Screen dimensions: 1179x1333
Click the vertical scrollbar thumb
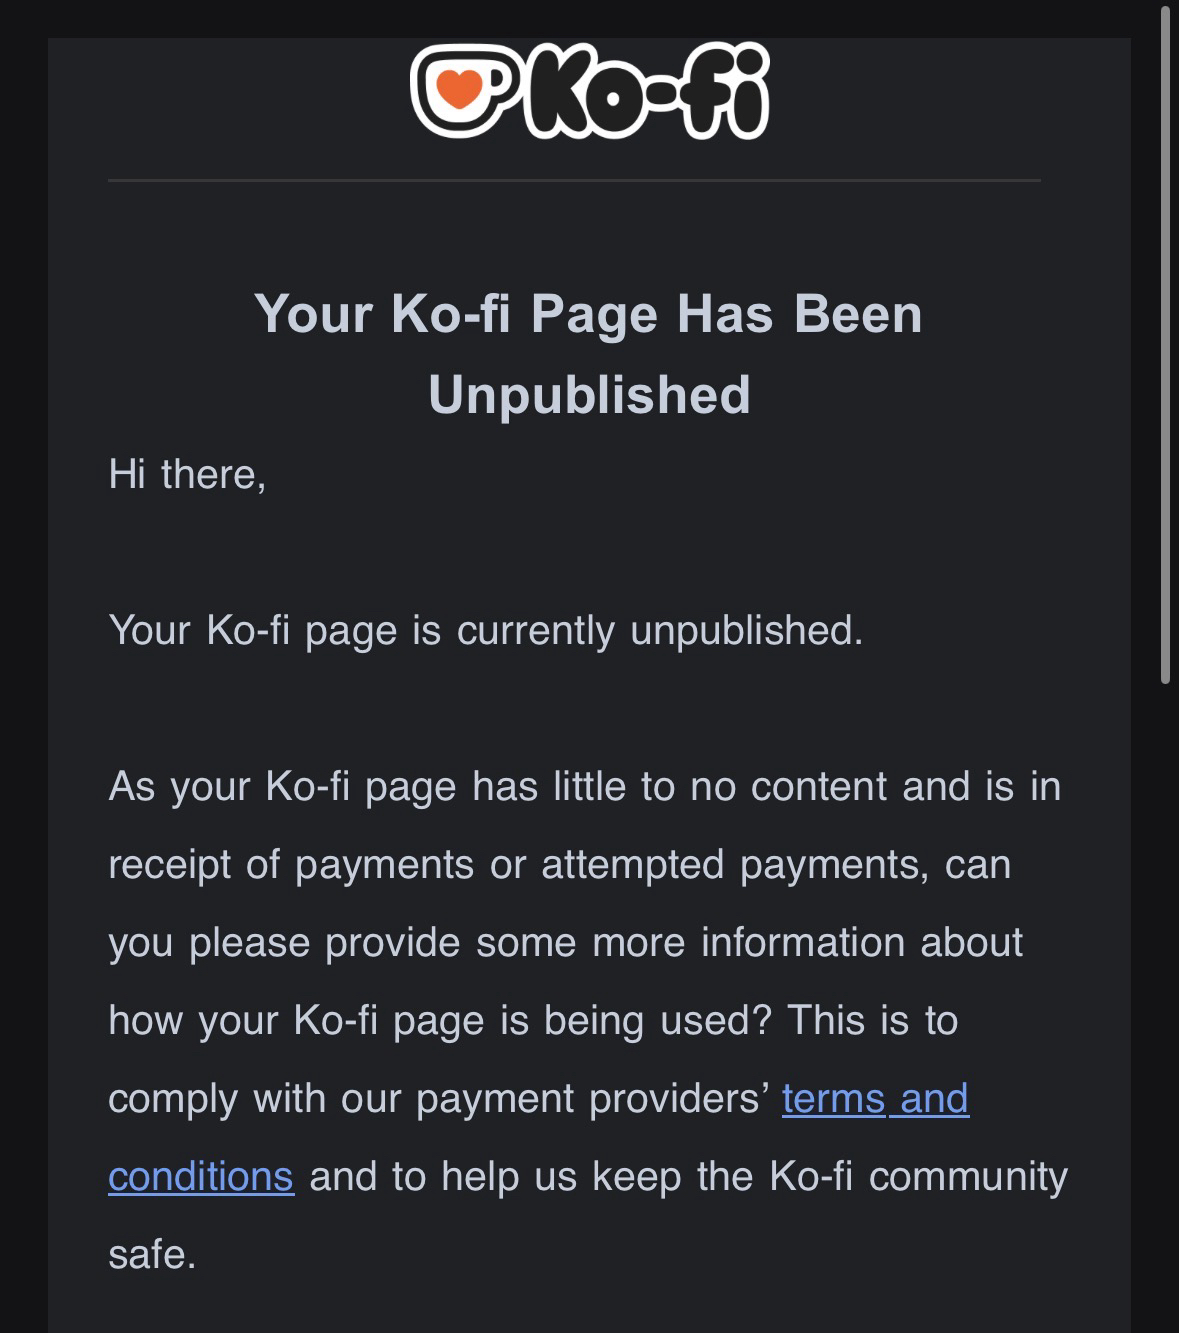1164,340
